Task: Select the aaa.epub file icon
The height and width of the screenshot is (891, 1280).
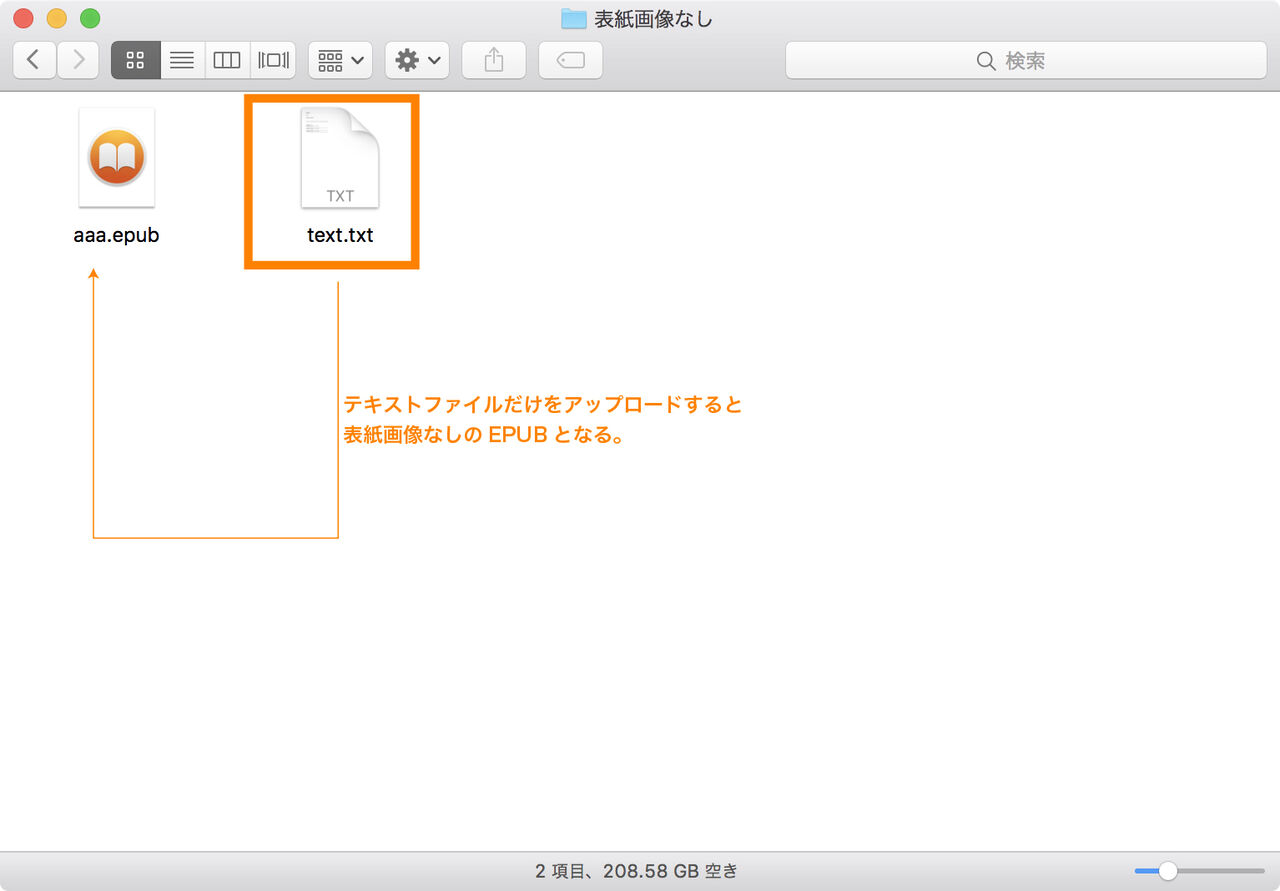Action: pos(117,158)
